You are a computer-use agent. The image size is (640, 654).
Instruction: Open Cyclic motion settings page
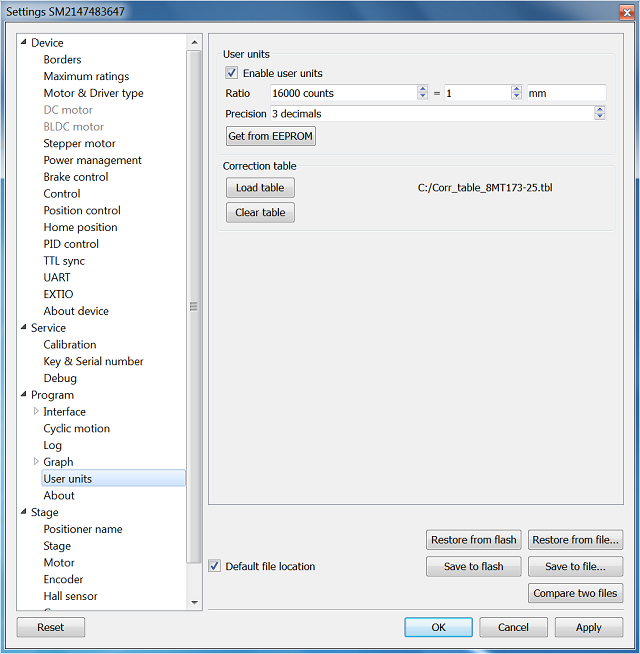[x=77, y=428]
